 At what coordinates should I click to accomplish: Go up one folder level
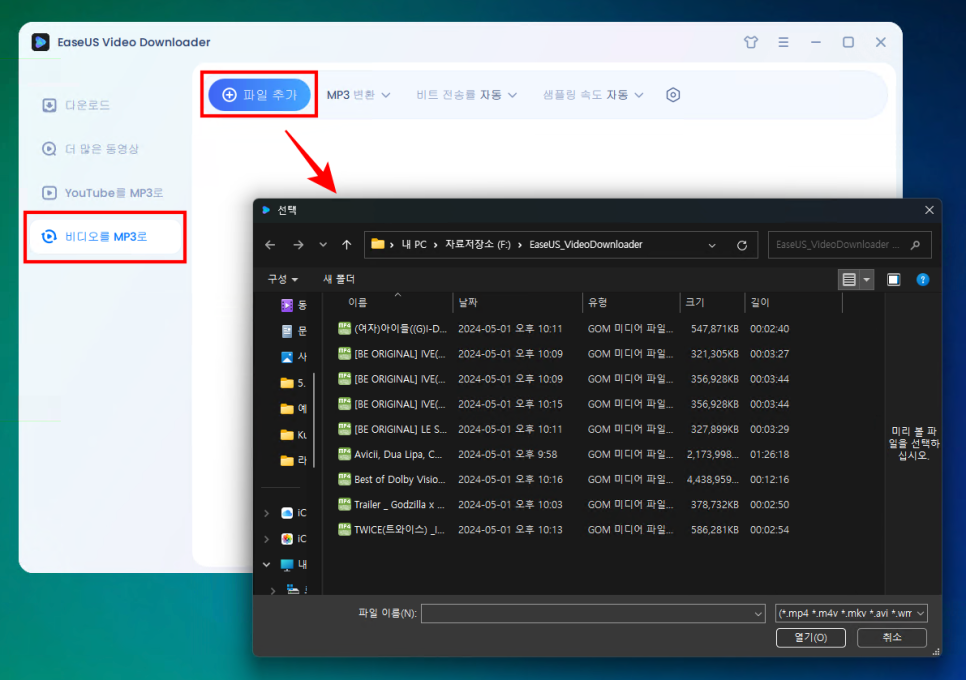[347, 245]
